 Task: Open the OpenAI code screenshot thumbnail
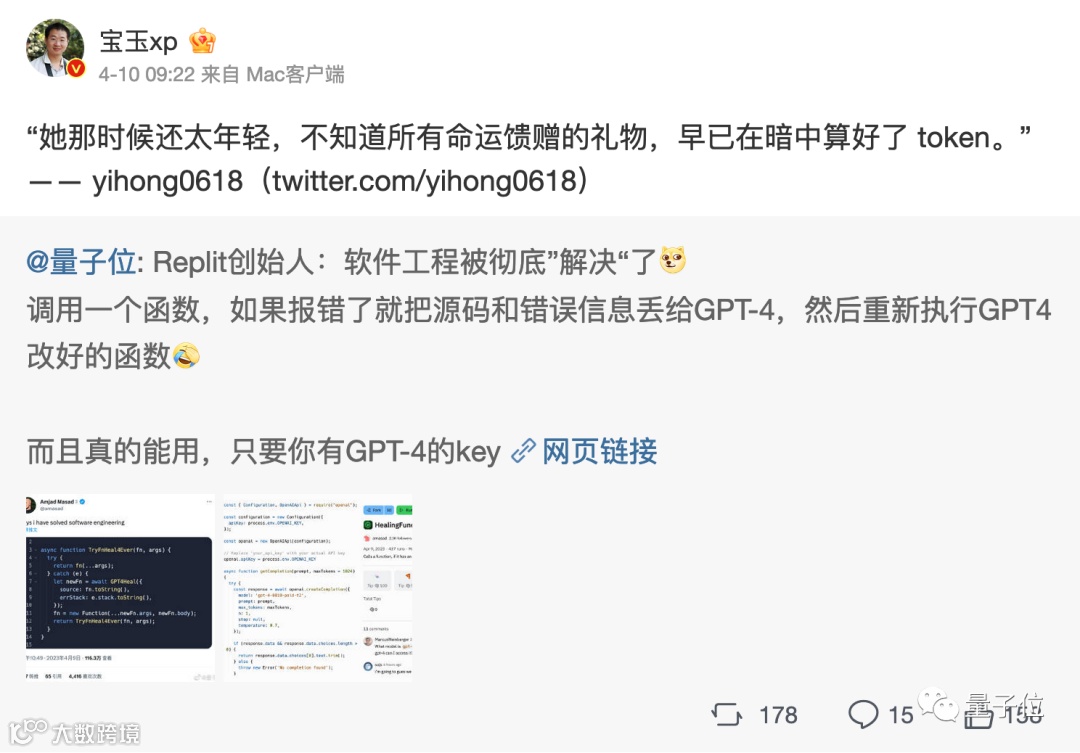click(x=318, y=588)
